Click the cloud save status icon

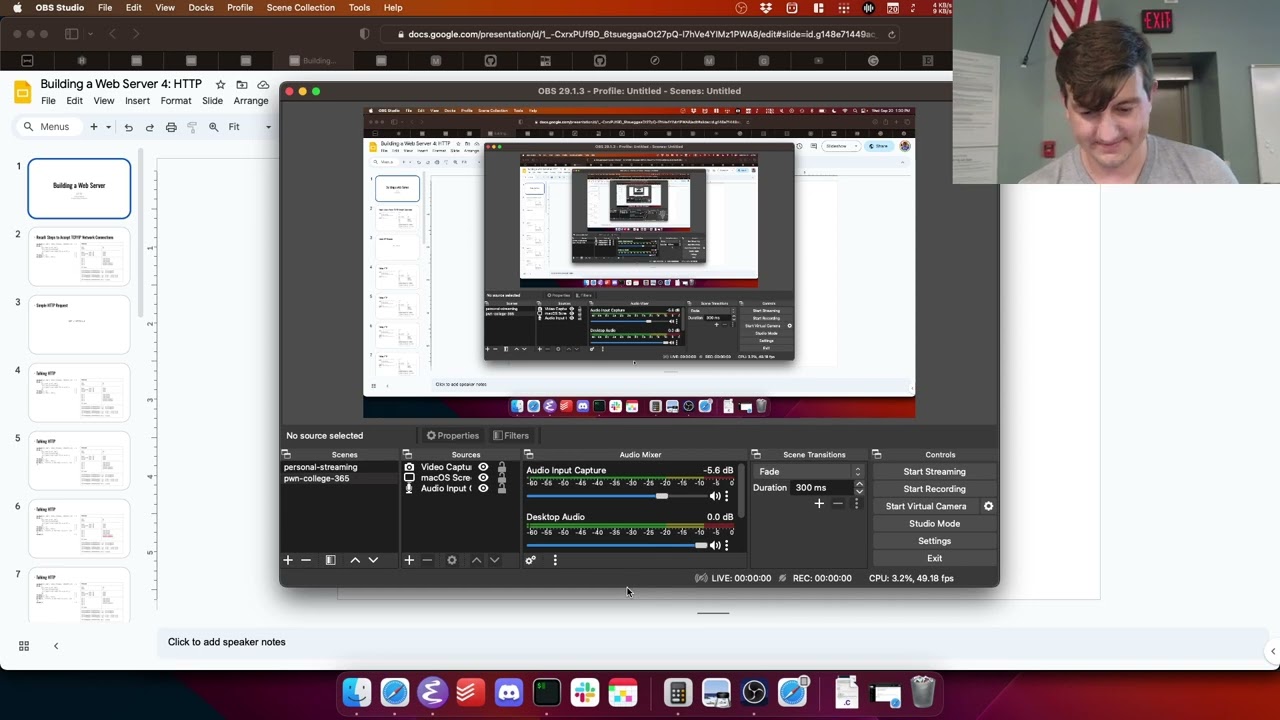click(263, 84)
